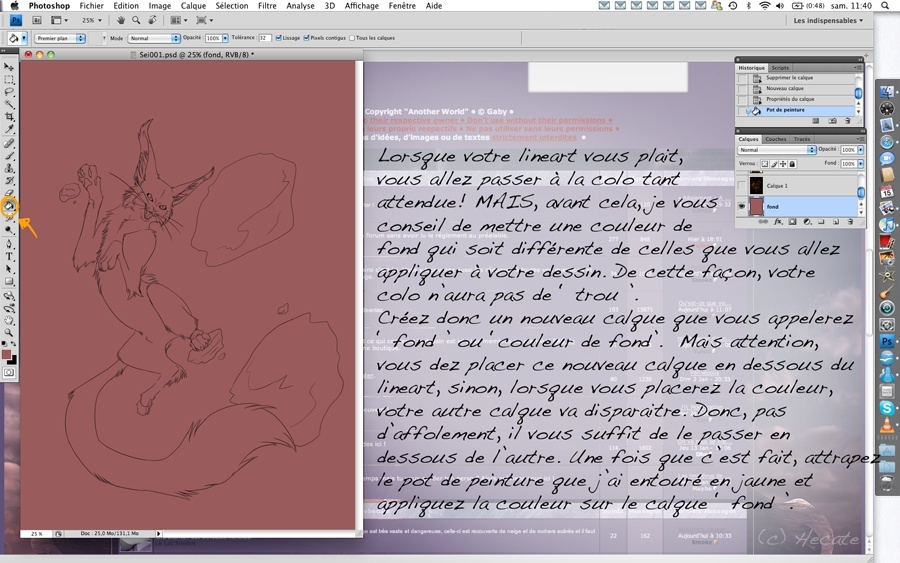Select the Brush tool
The image size is (900, 563).
tap(9, 156)
